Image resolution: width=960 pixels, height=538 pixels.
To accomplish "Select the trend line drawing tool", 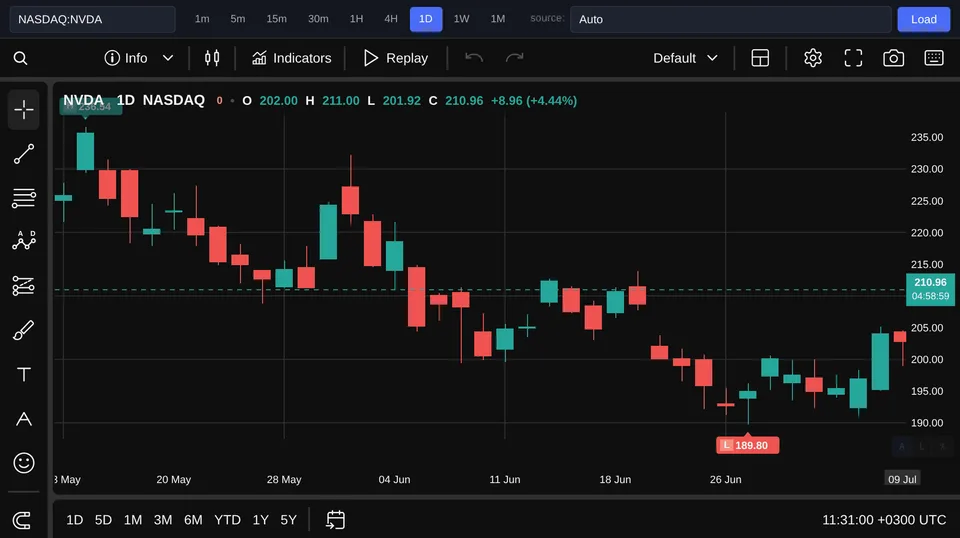I will pos(24,154).
